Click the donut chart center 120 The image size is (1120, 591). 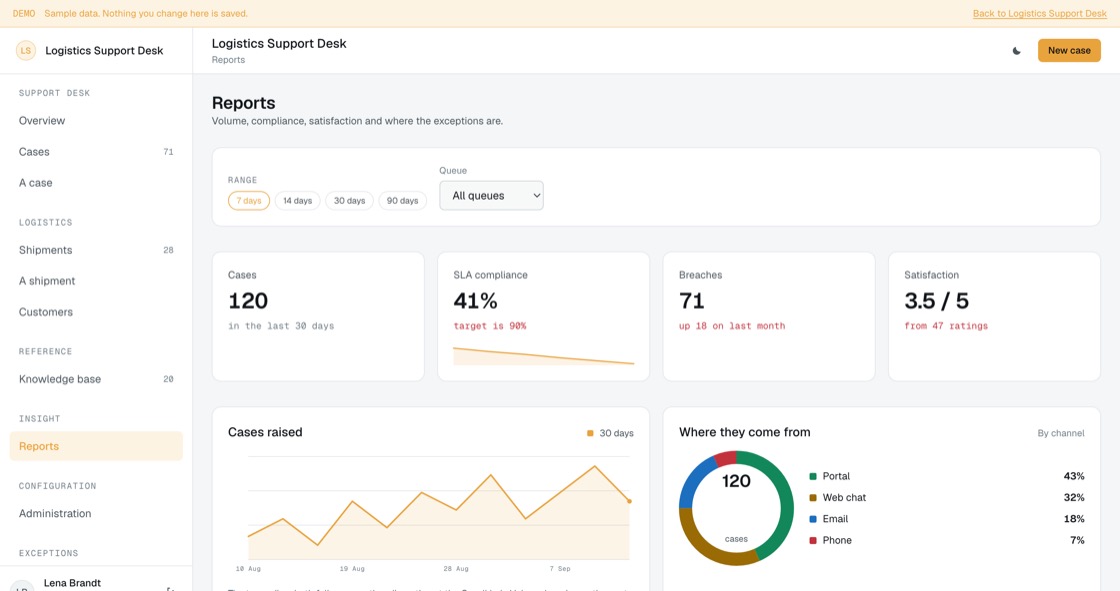click(x=736, y=481)
